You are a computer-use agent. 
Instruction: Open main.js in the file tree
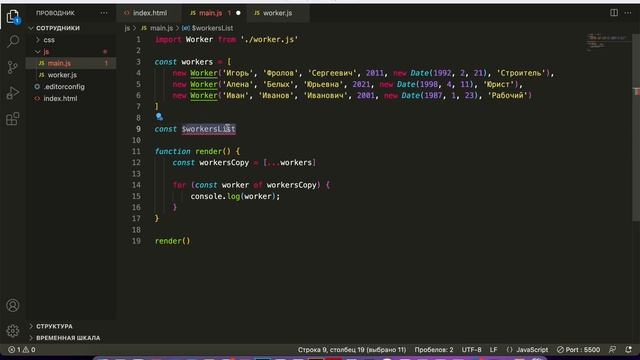[x=59, y=63]
